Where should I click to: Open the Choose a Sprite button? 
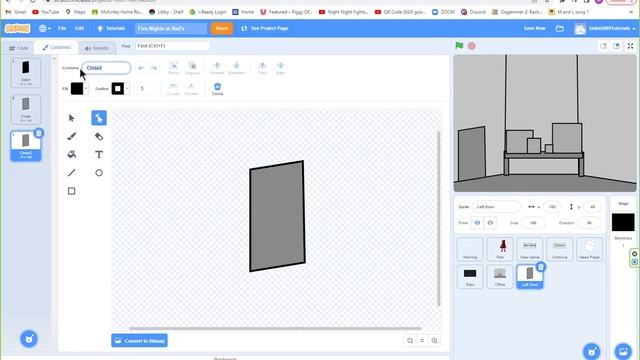pos(591,351)
